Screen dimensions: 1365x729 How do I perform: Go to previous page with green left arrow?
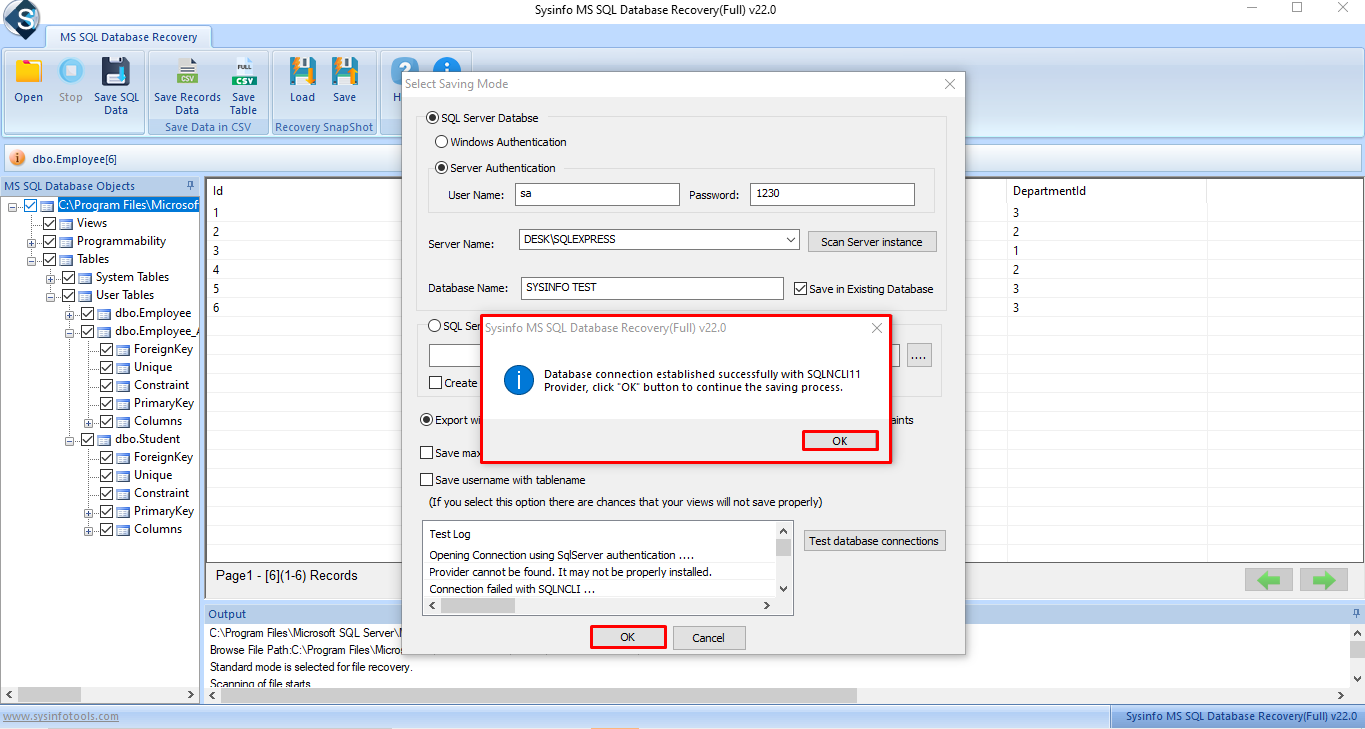click(x=1268, y=580)
